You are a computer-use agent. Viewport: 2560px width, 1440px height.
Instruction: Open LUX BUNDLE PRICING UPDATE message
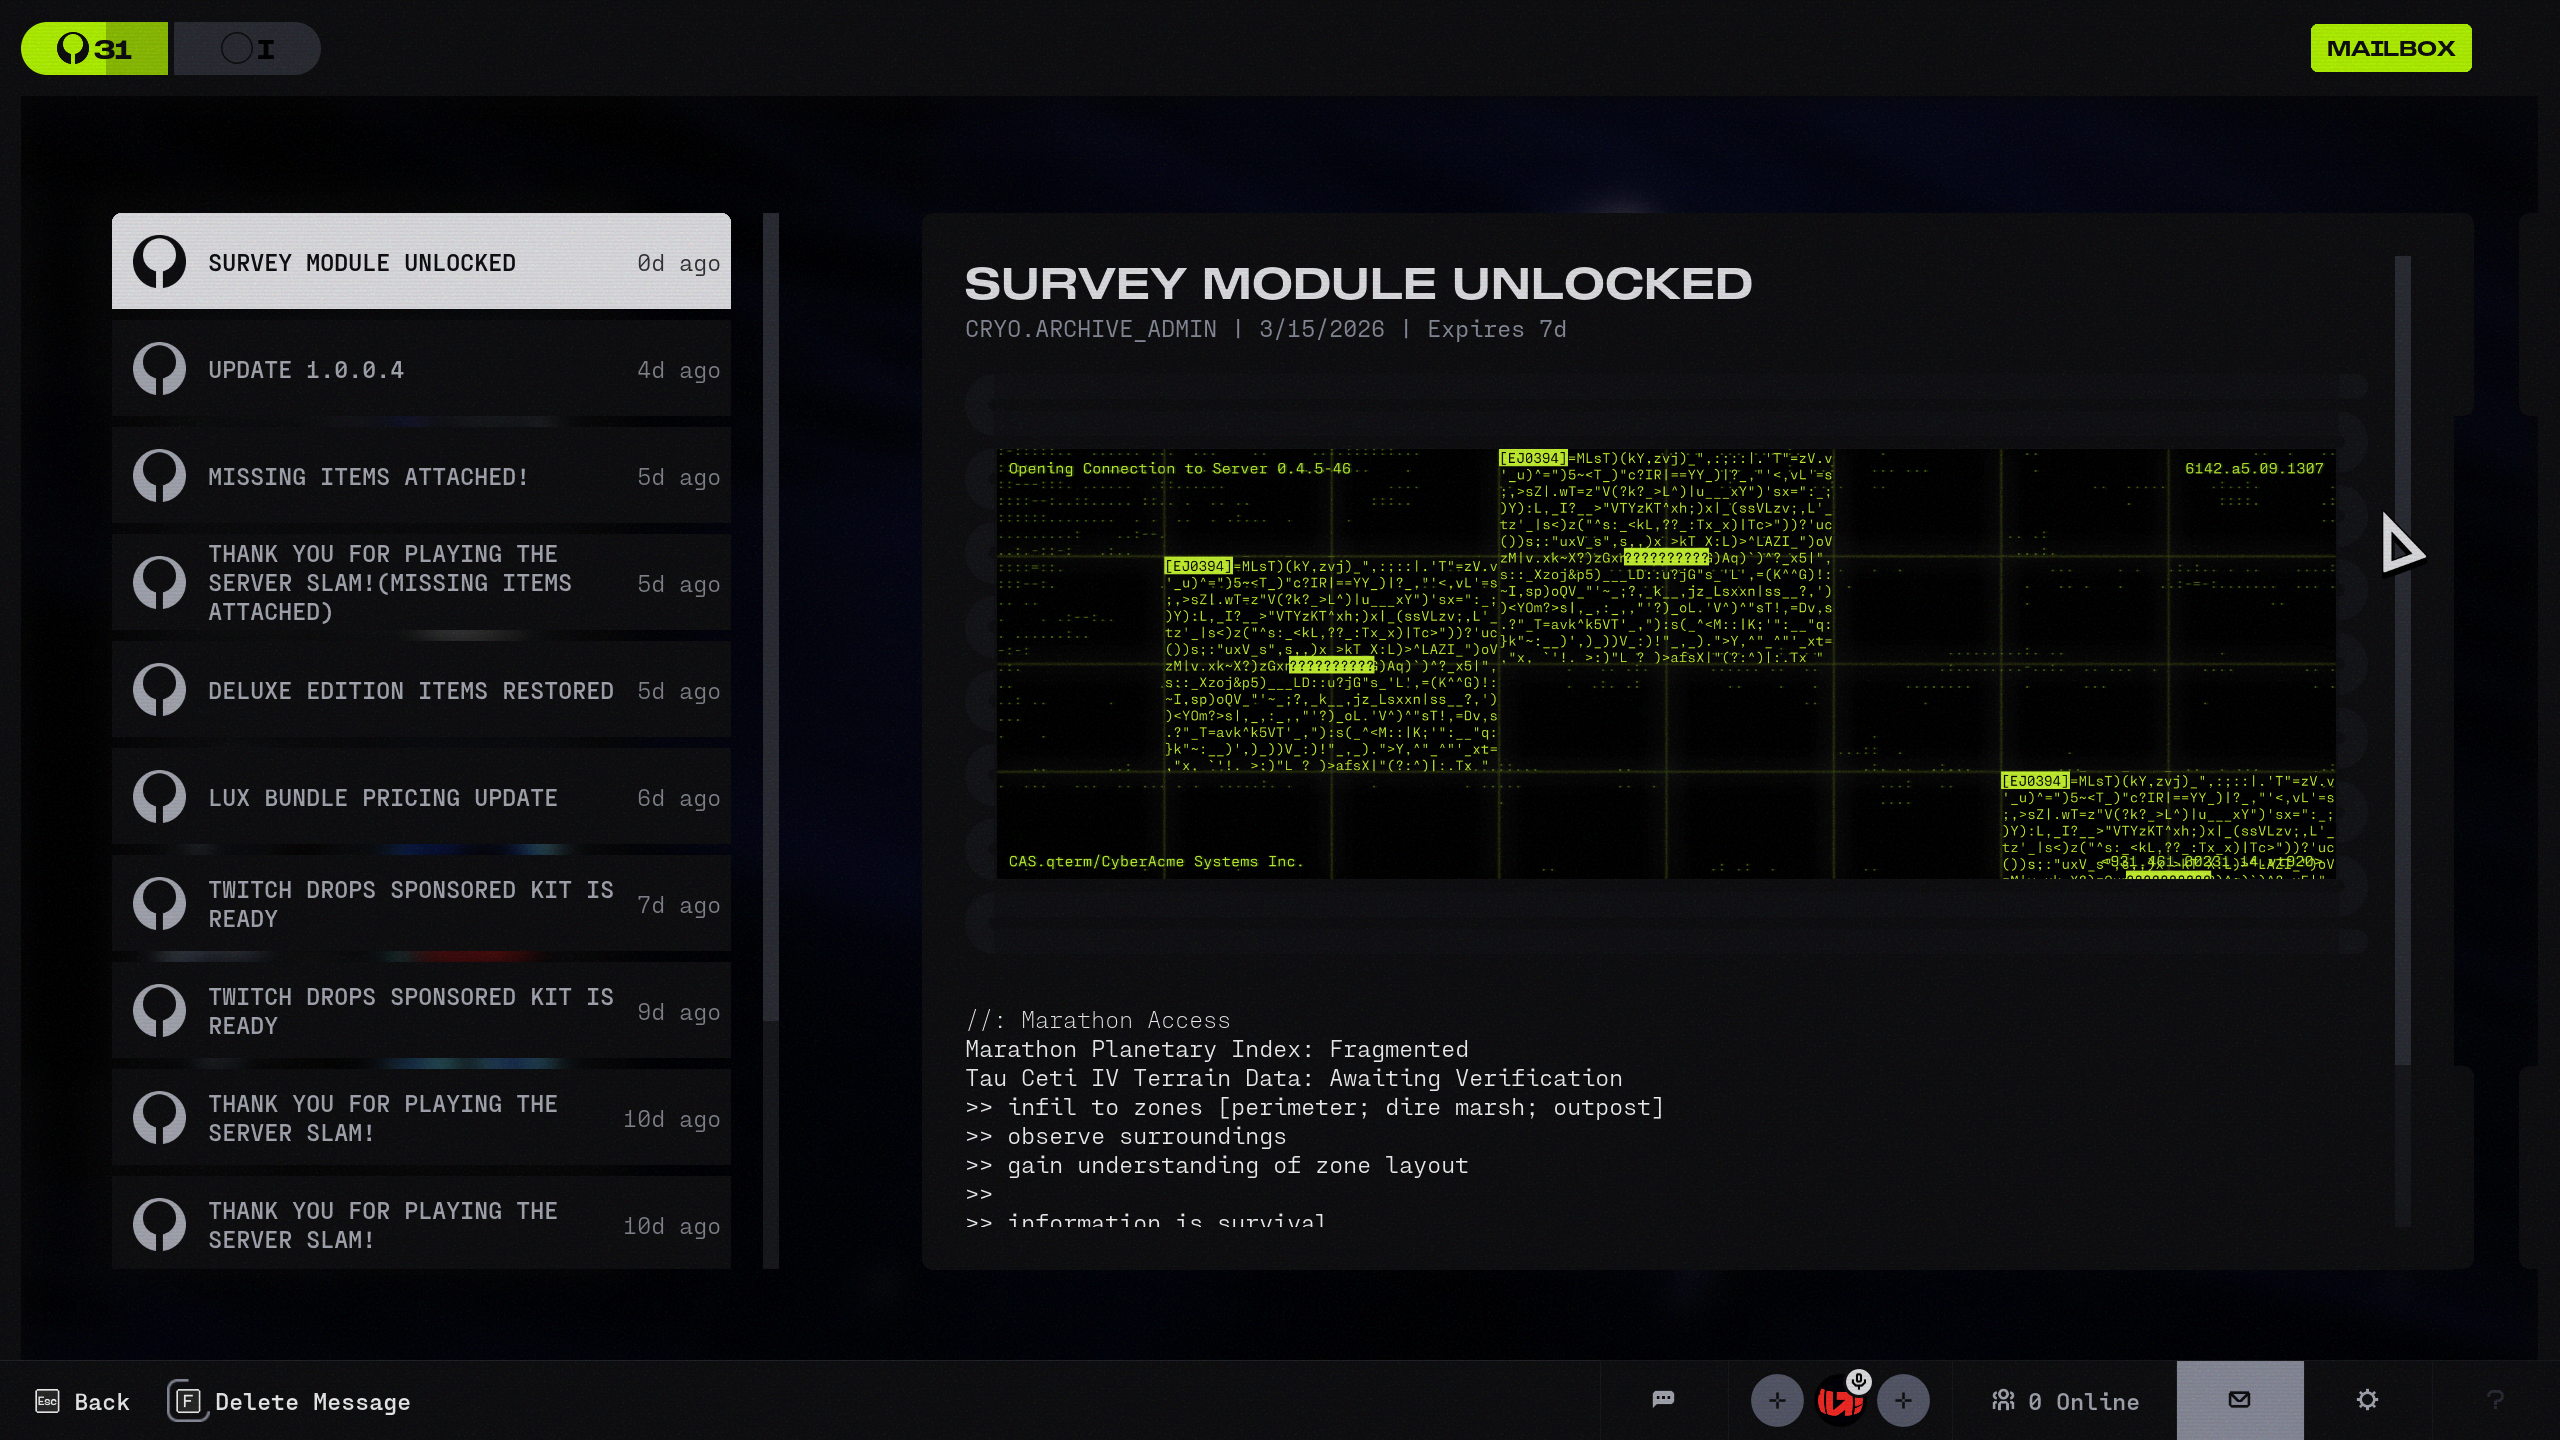[x=421, y=798]
